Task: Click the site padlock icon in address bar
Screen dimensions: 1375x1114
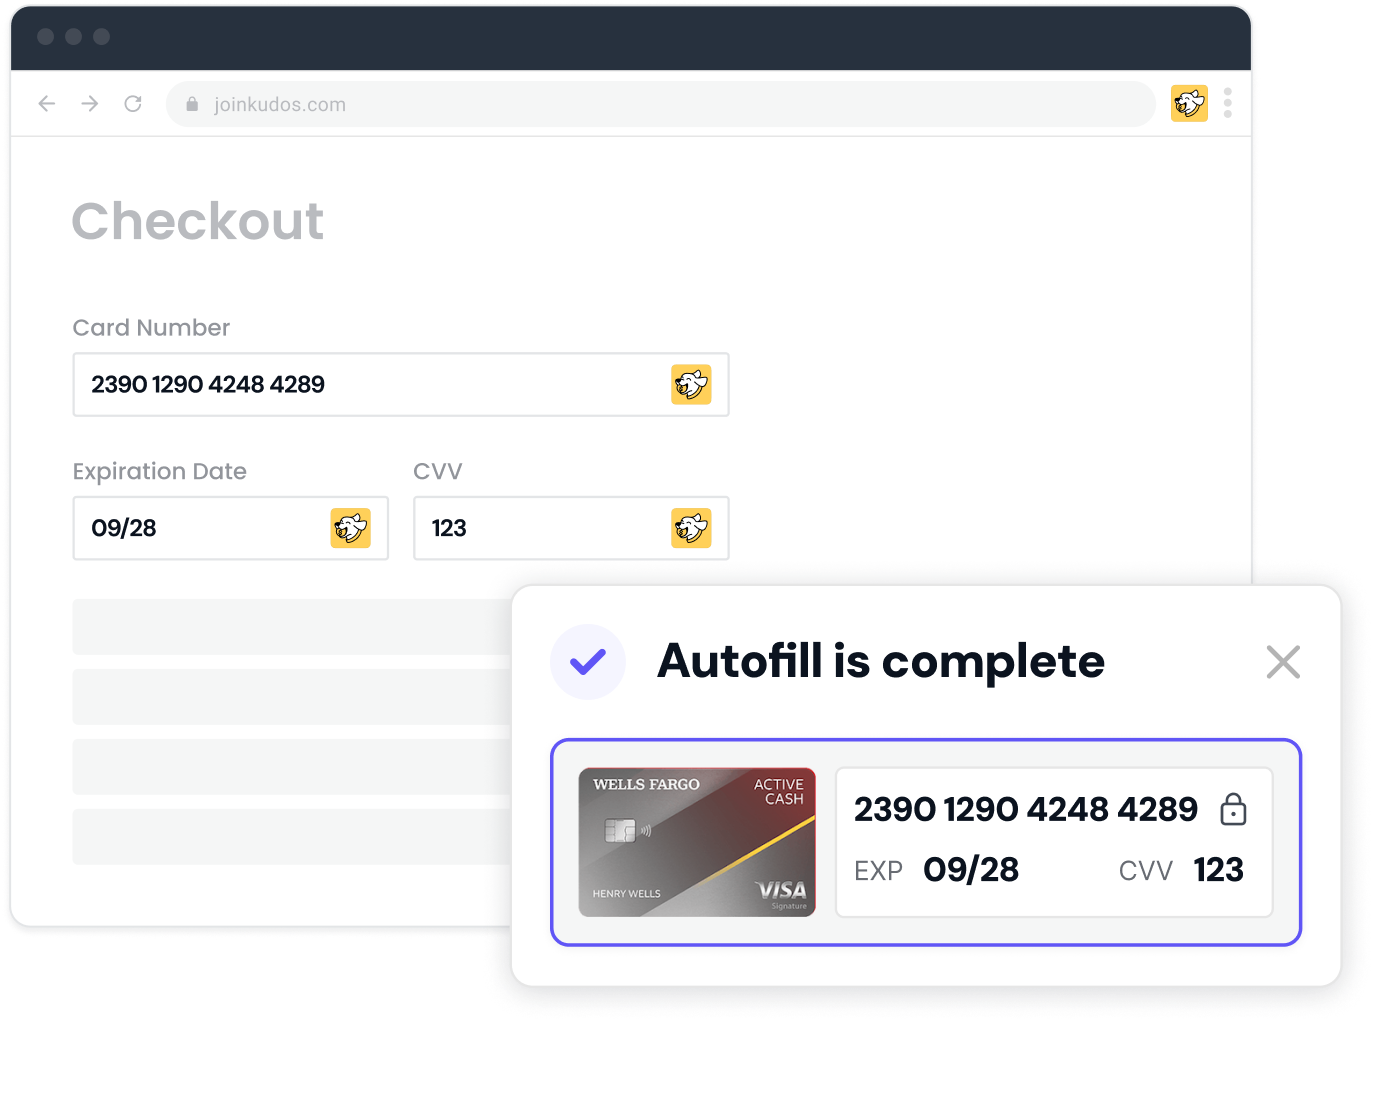Action: point(192,104)
